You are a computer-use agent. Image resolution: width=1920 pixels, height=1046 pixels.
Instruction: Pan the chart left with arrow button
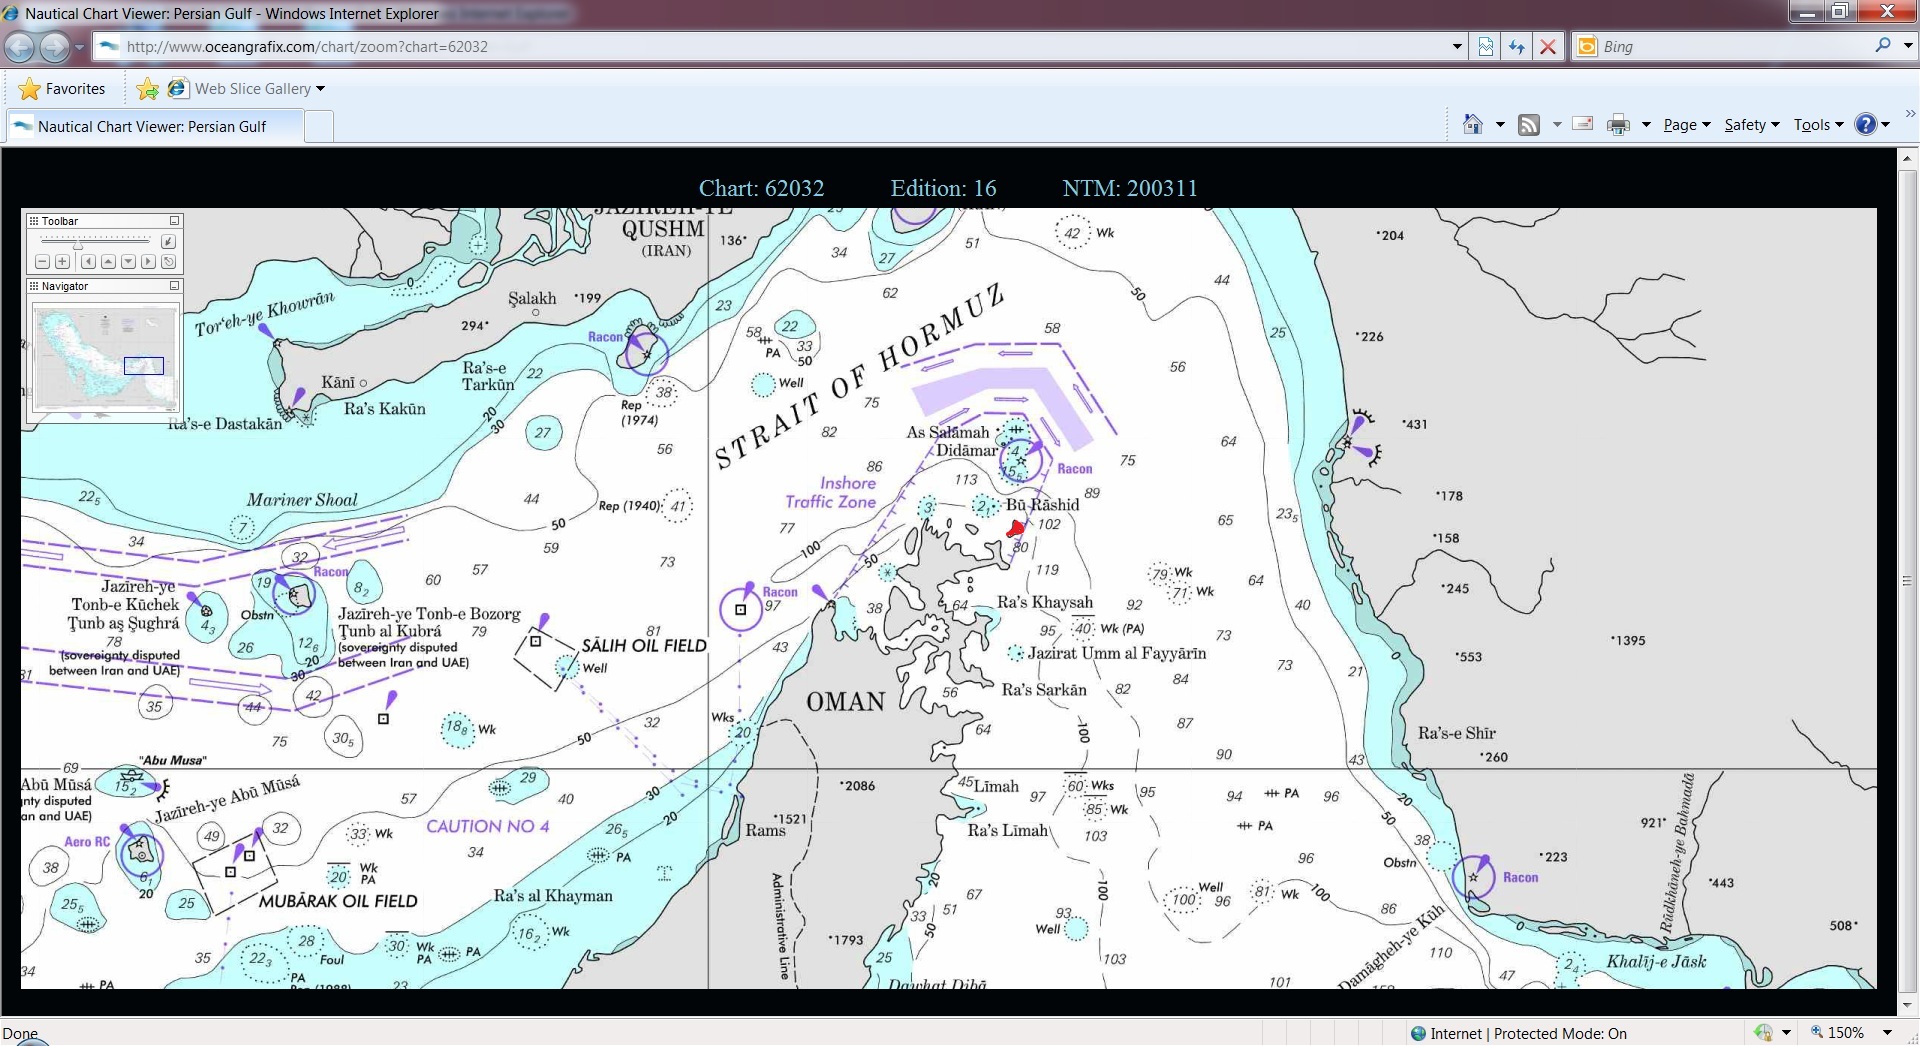click(88, 261)
